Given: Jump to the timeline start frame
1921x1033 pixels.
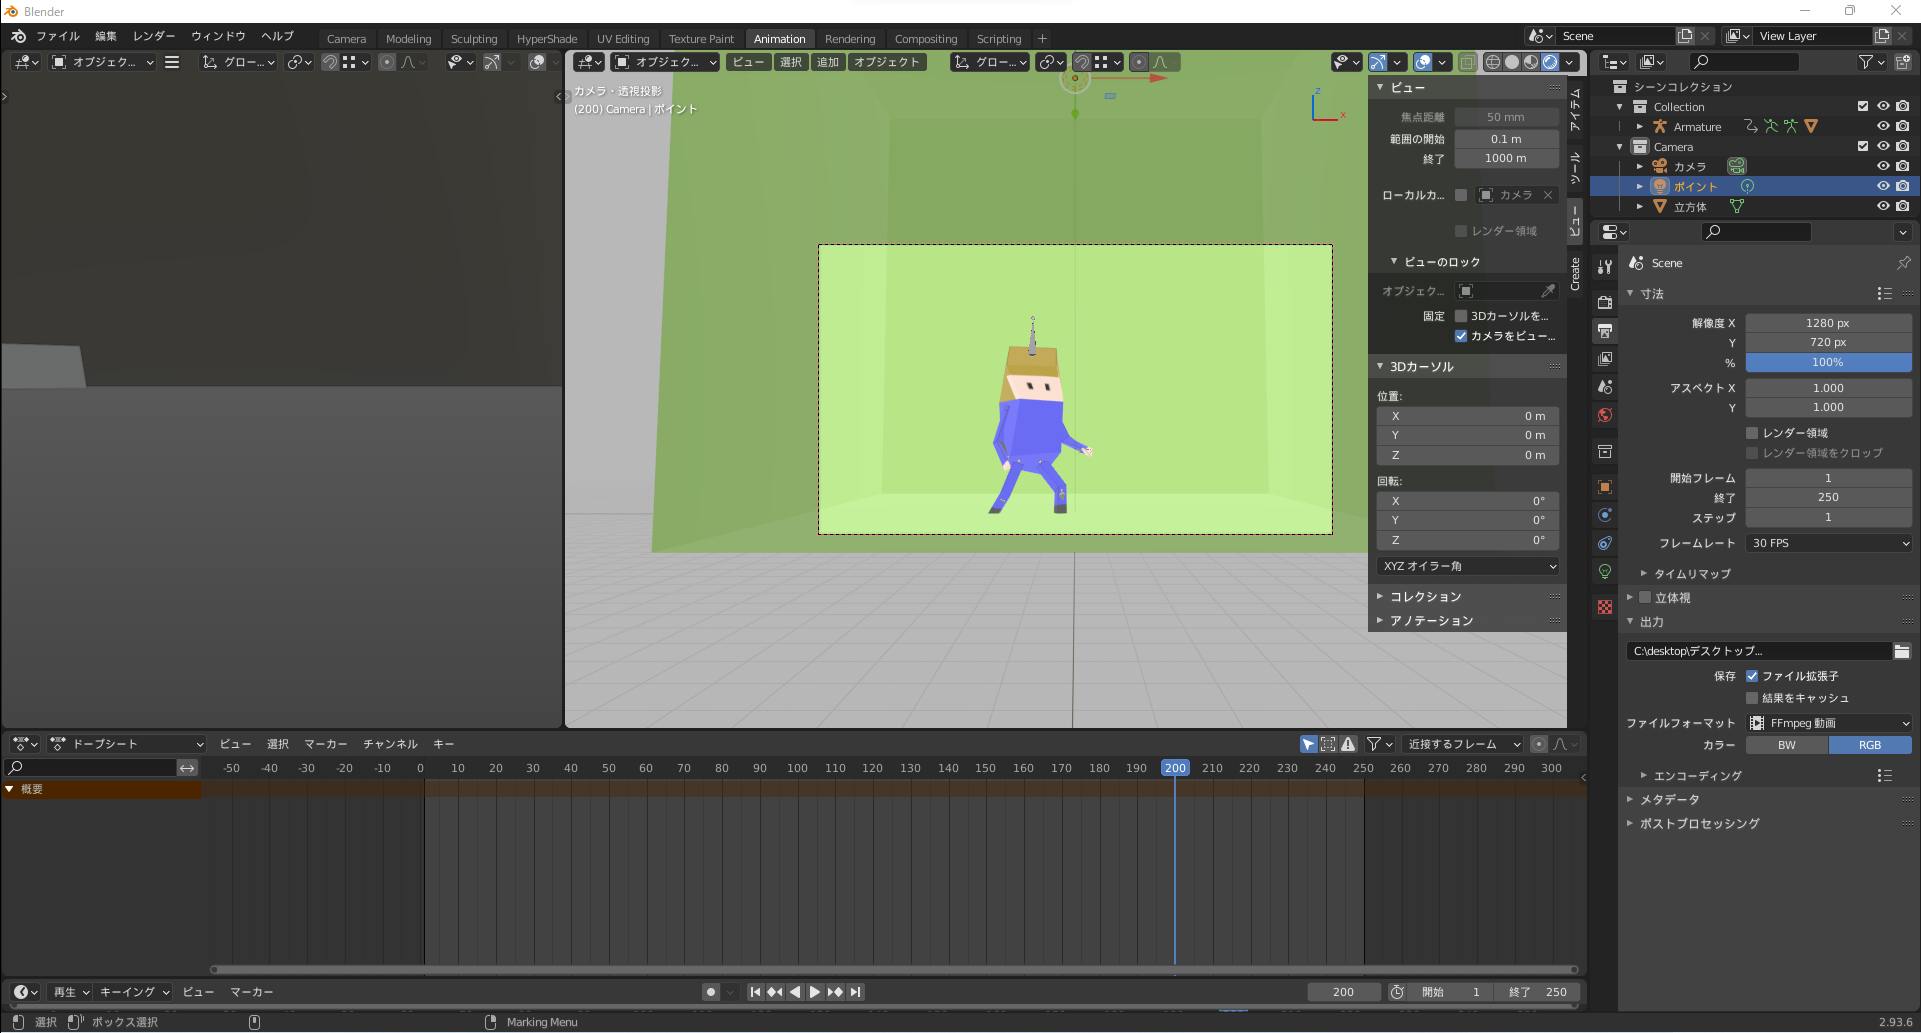Looking at the screenshot, I should 755,992.
